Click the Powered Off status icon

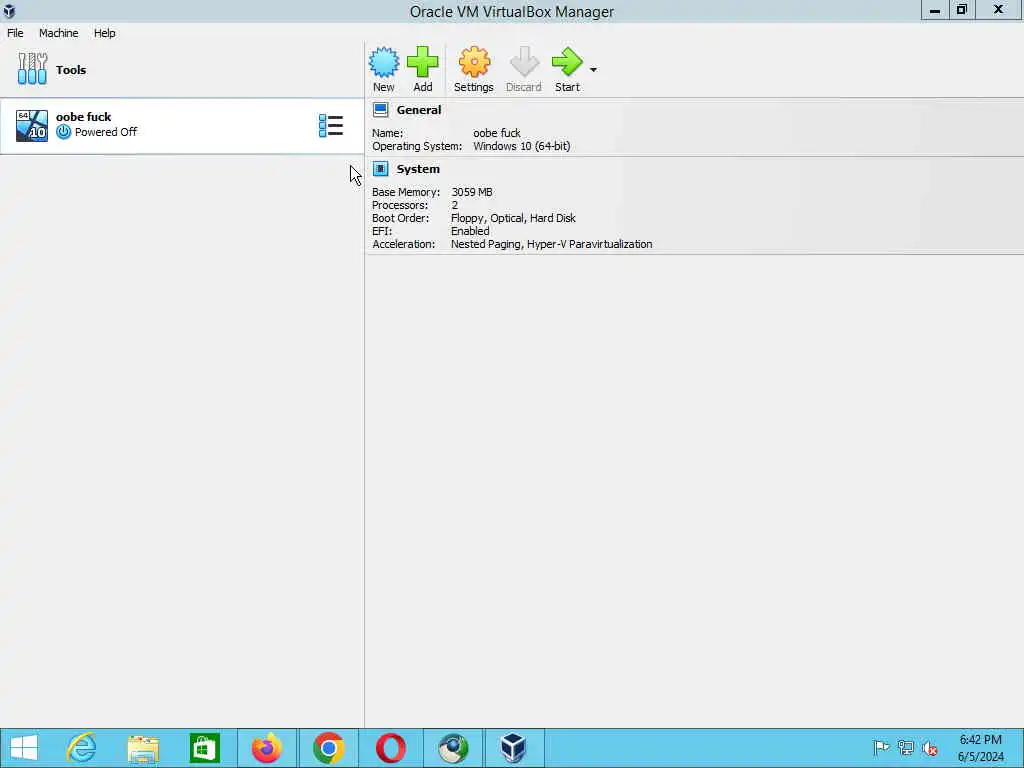click(x=63, y=132)
